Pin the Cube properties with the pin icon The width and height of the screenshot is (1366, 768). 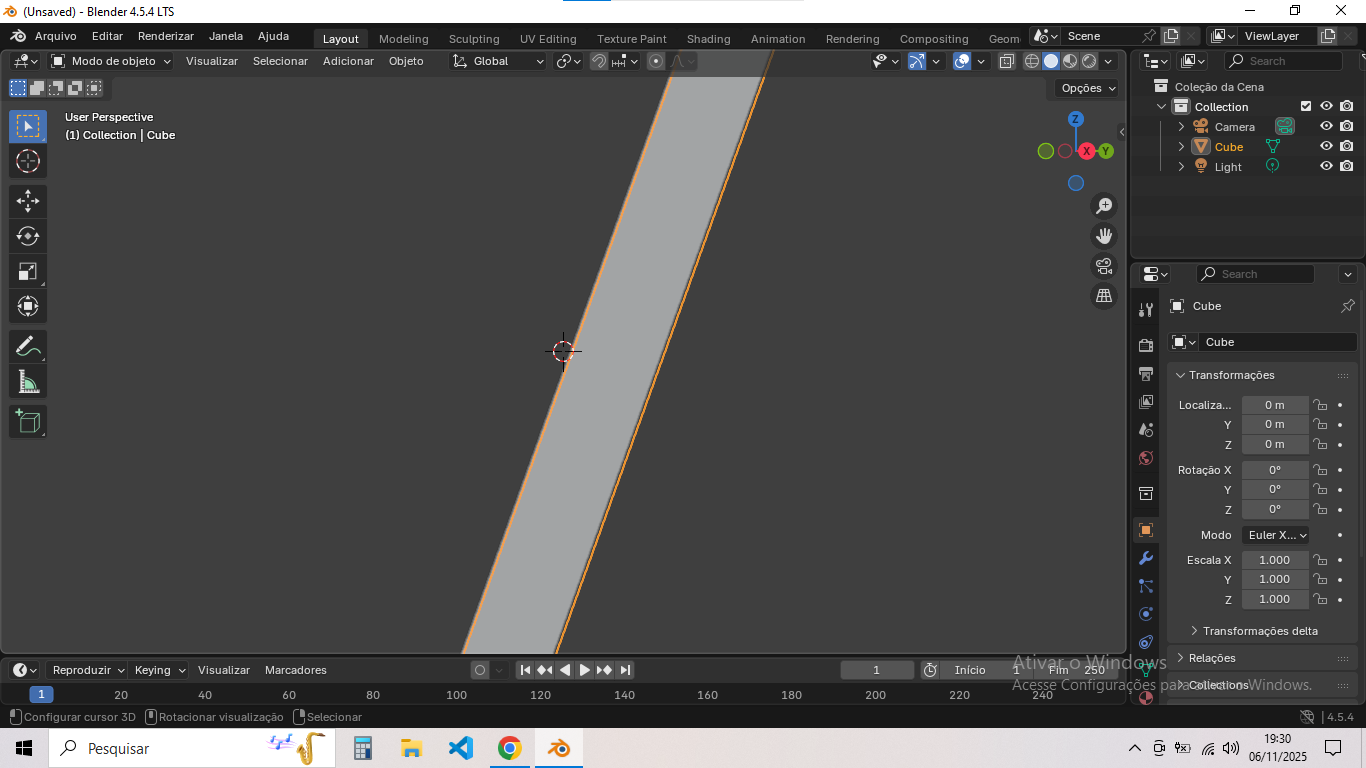1347,306
